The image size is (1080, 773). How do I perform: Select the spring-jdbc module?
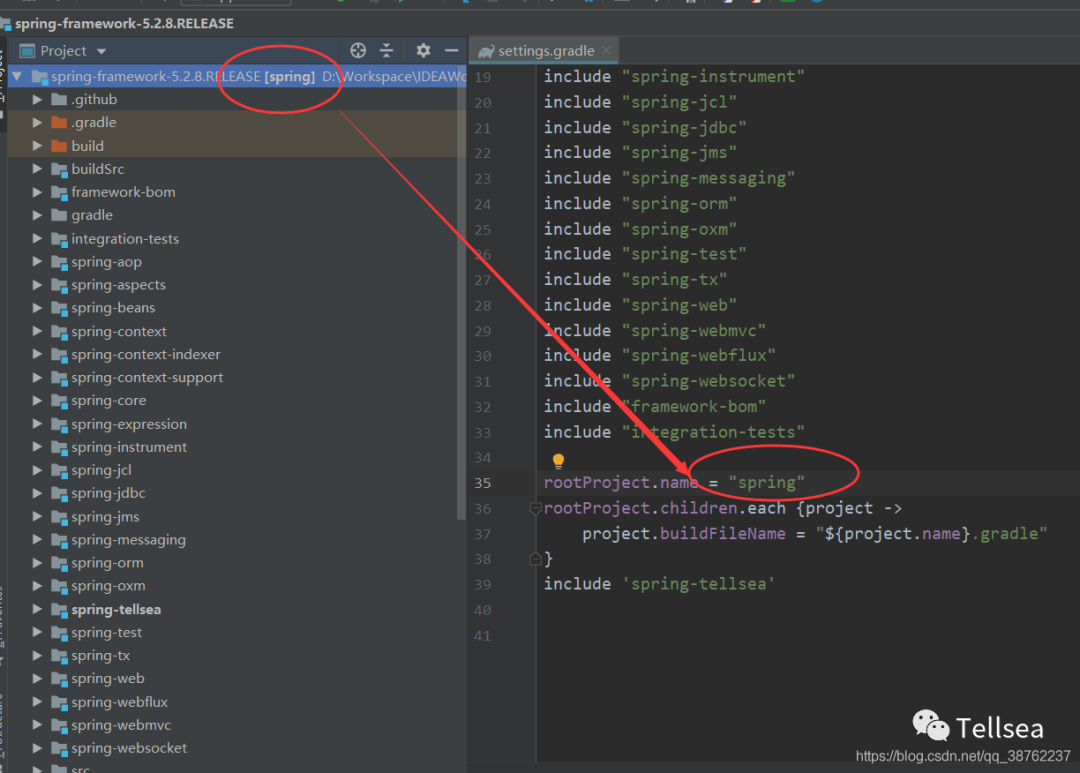[108, 493]
